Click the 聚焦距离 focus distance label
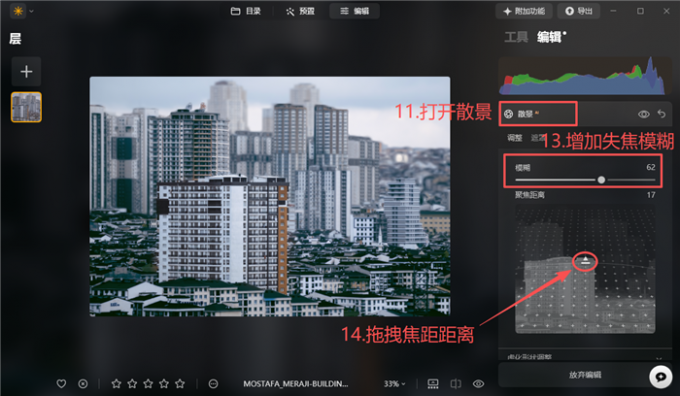This screenshot has width=680, height=396. pyautogui.click(x=529, y=195)
